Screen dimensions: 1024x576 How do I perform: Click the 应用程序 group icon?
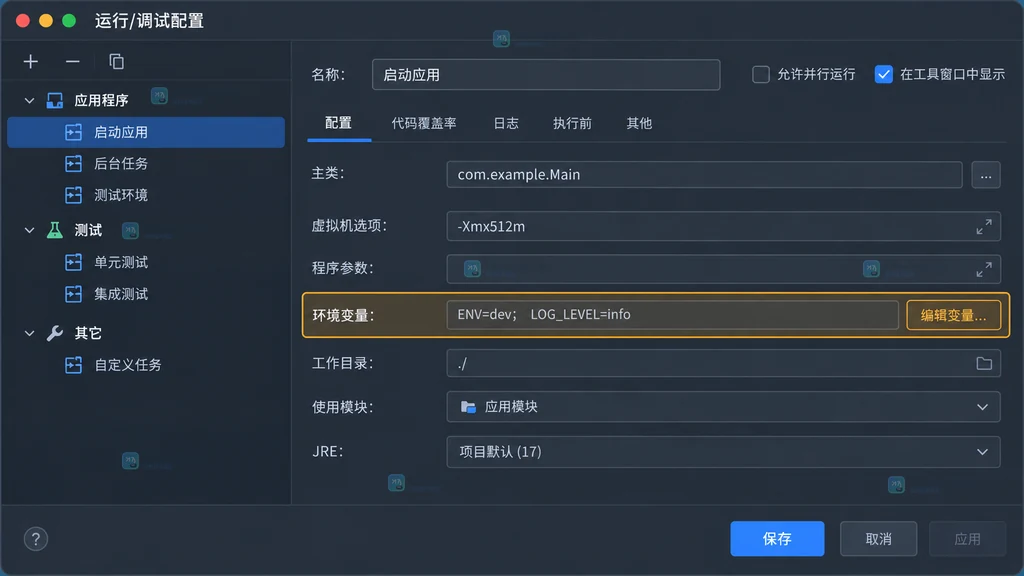tap(55, 100)
